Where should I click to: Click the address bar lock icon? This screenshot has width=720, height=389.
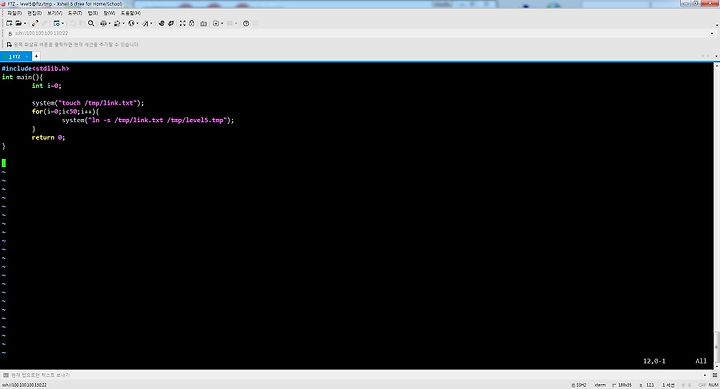tap(10, 34)
